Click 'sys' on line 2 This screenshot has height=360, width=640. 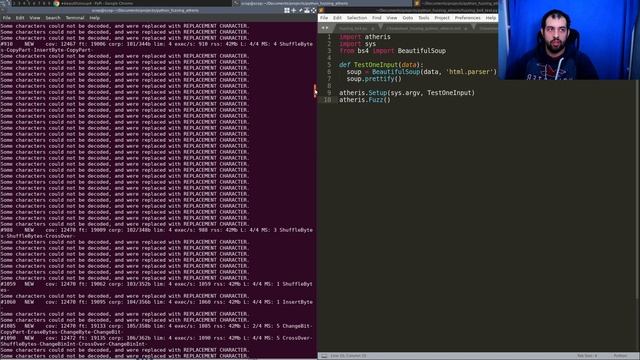pos(370,44)
